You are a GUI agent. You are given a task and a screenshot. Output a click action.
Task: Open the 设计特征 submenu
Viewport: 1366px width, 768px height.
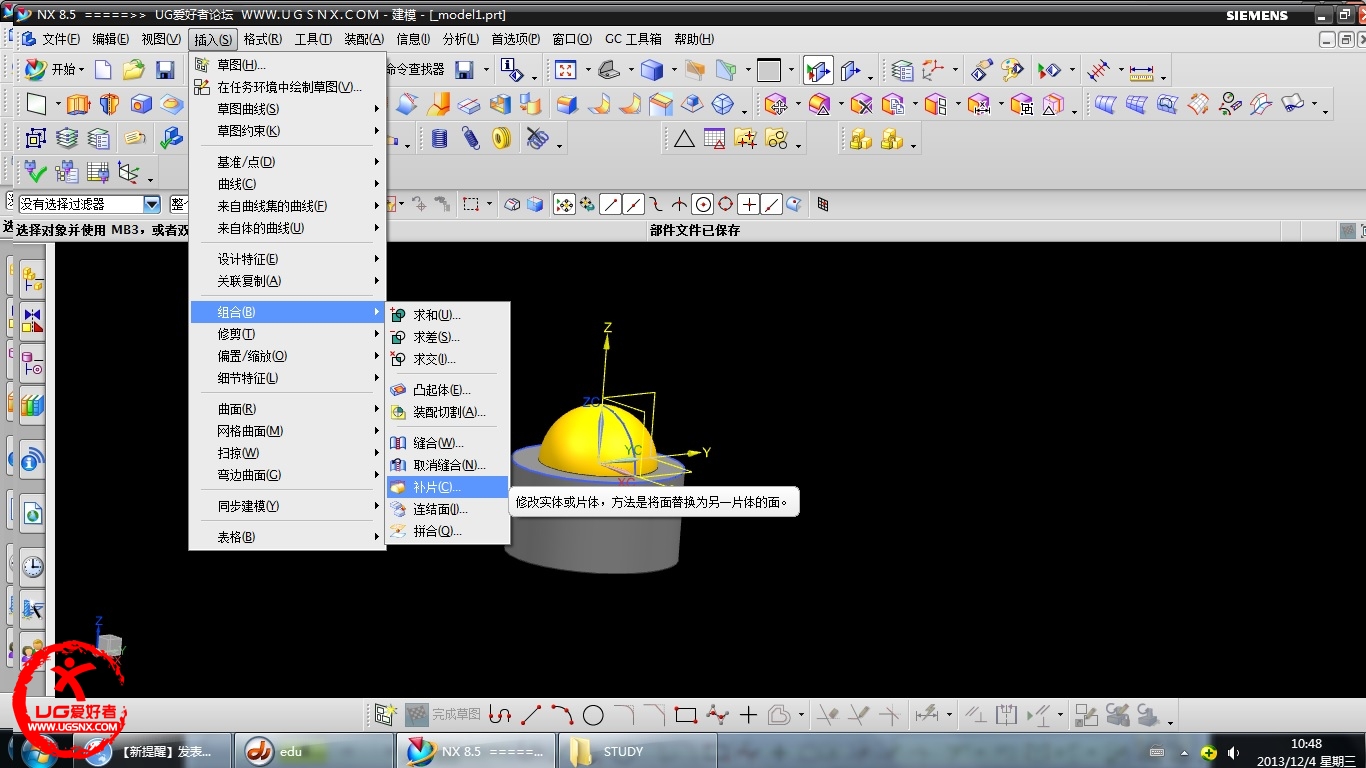[287, 259]
